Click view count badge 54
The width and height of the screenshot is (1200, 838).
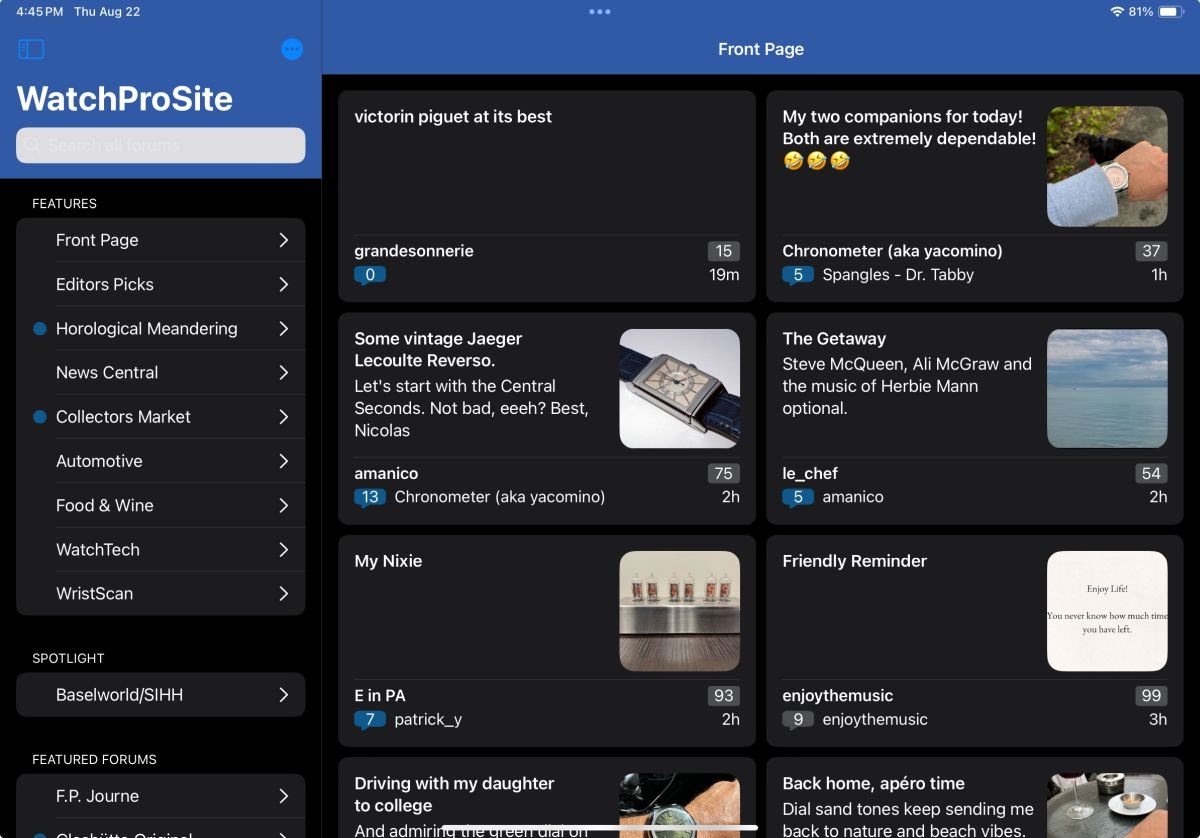pyautogui.click(x=1151, y=473)
